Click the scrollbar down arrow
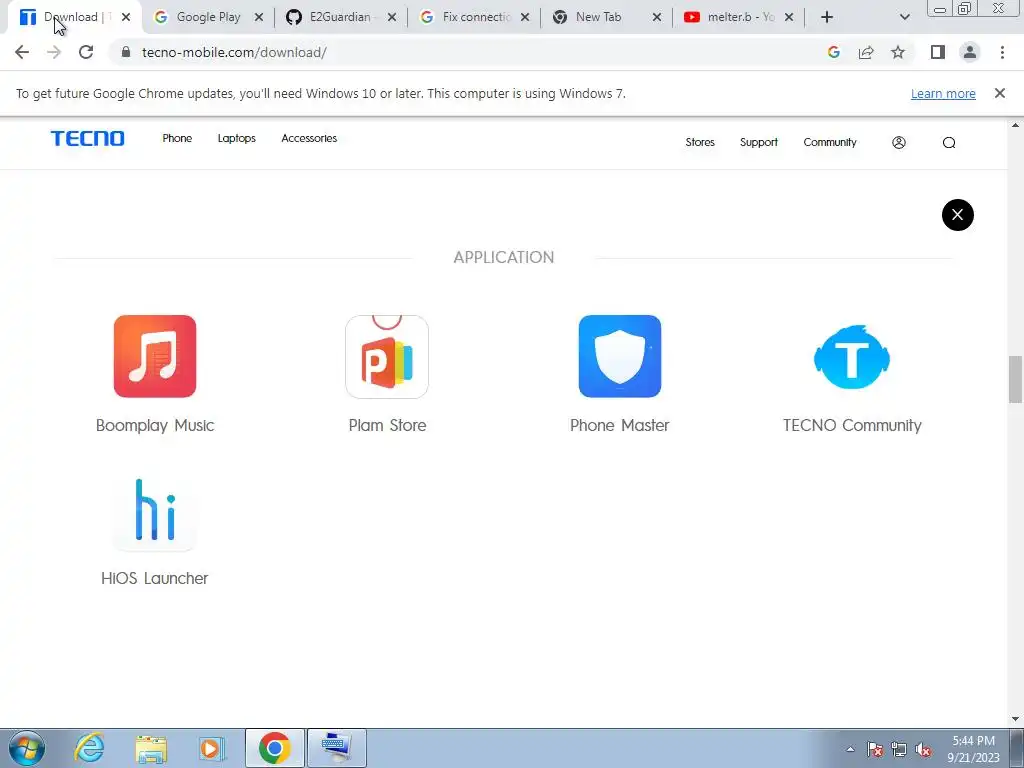Viewport: 1024px width, 768px height. [1015, 719]
